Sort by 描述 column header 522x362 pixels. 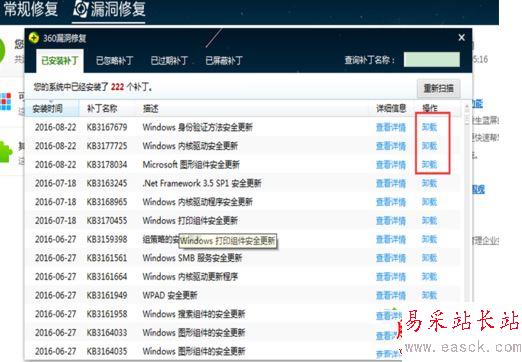coord(150,108)
